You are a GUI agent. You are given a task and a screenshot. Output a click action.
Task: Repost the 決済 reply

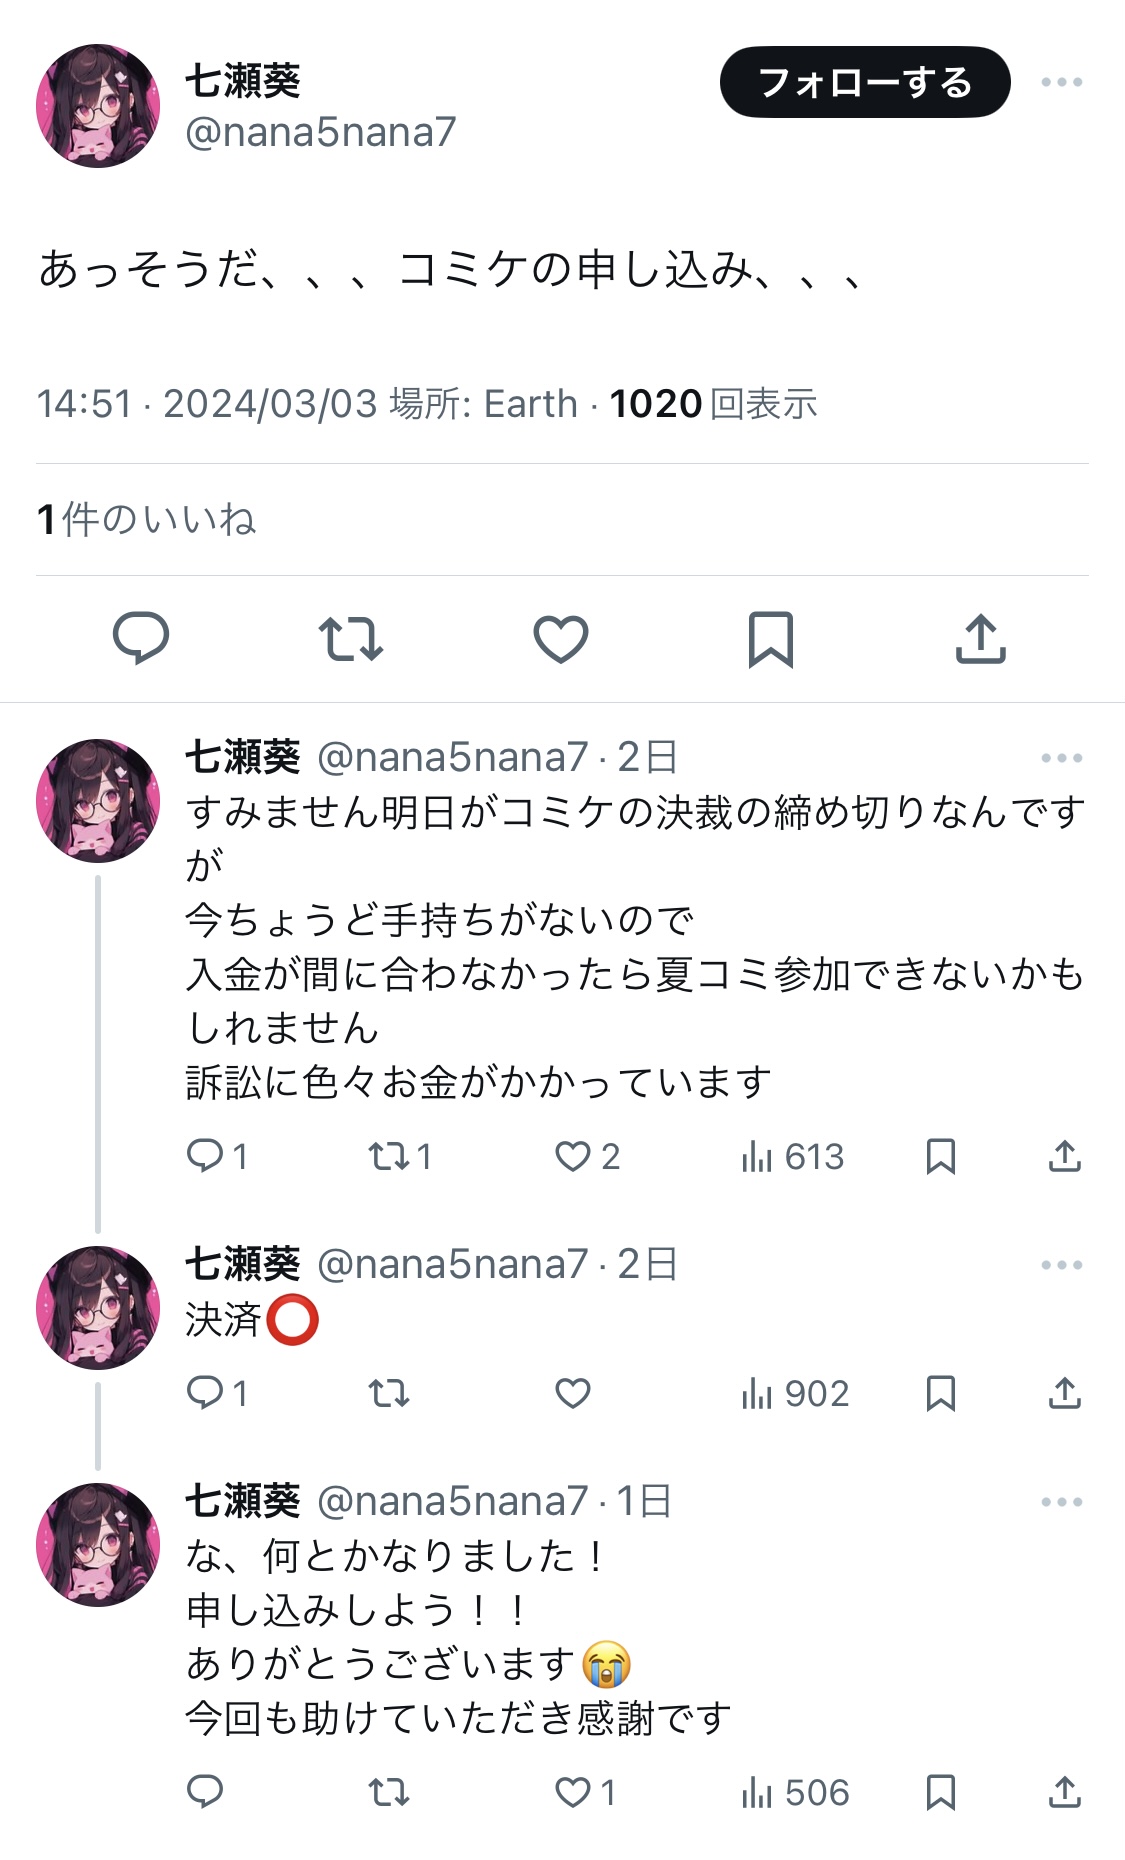(389, 1393)
